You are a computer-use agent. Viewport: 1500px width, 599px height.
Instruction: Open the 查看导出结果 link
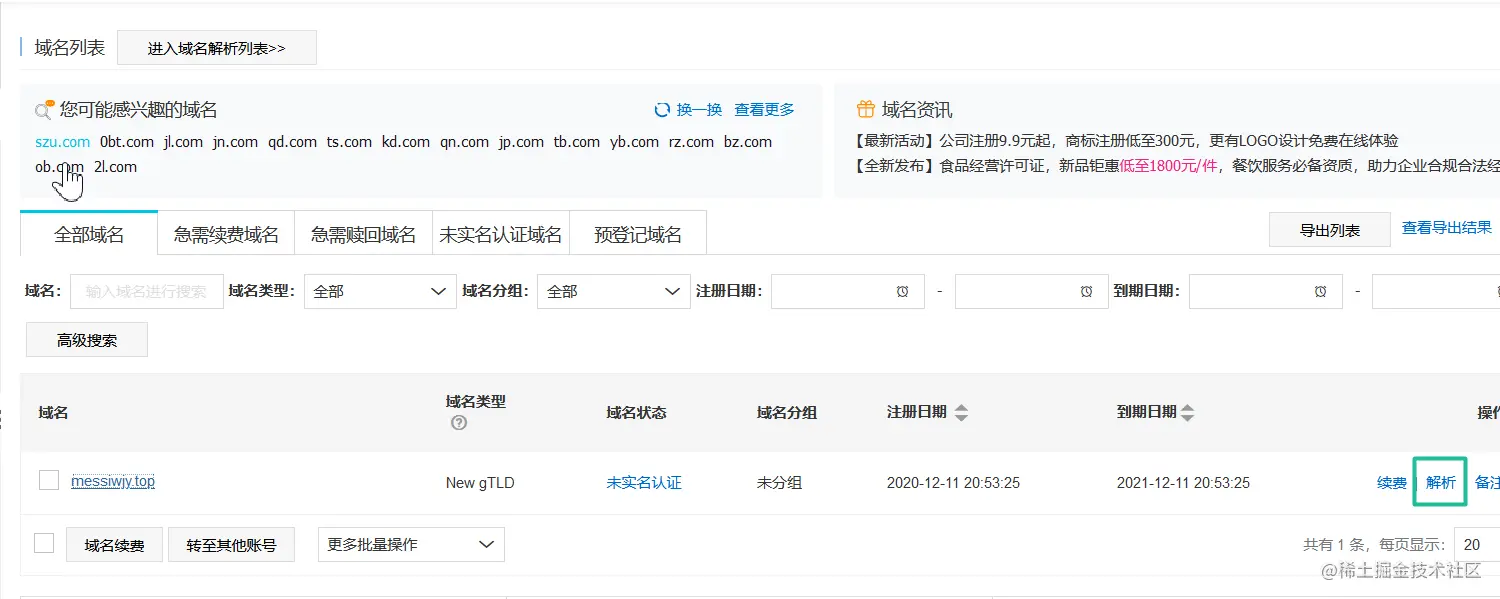click(1447, 228)
